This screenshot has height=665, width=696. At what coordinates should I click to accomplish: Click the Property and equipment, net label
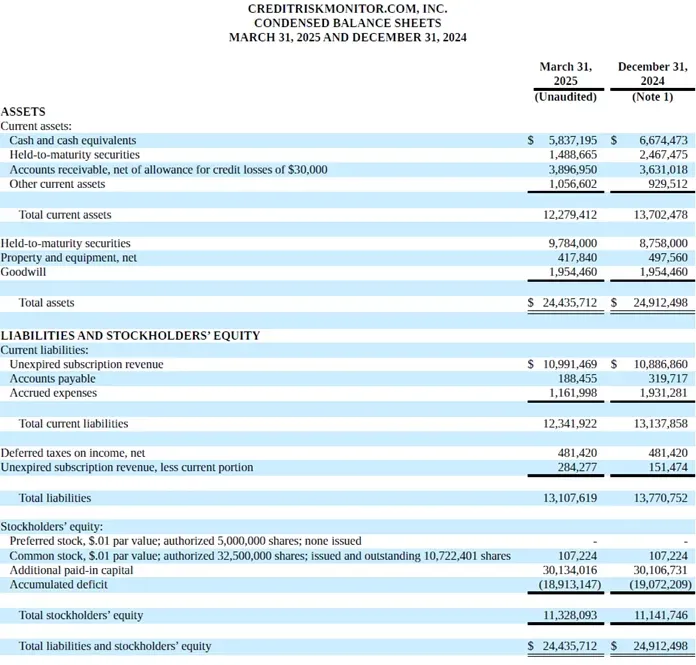(x=69, y=257)
